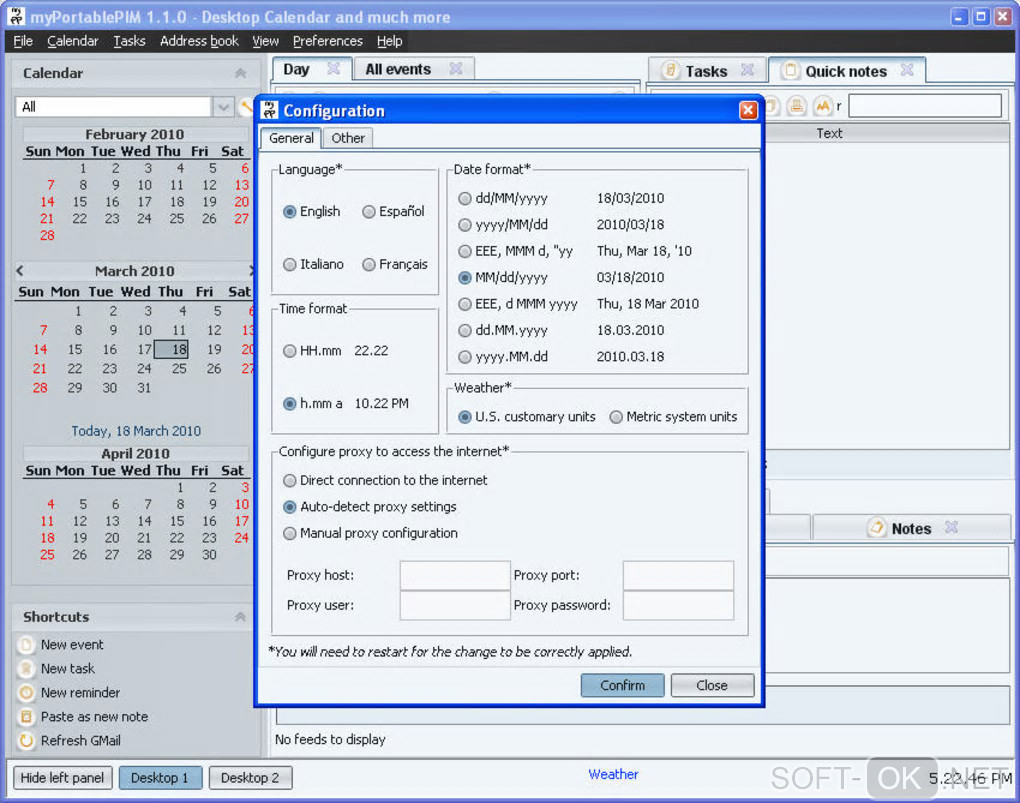Select the Español language option
The image size is (1020, 803).
369,212
